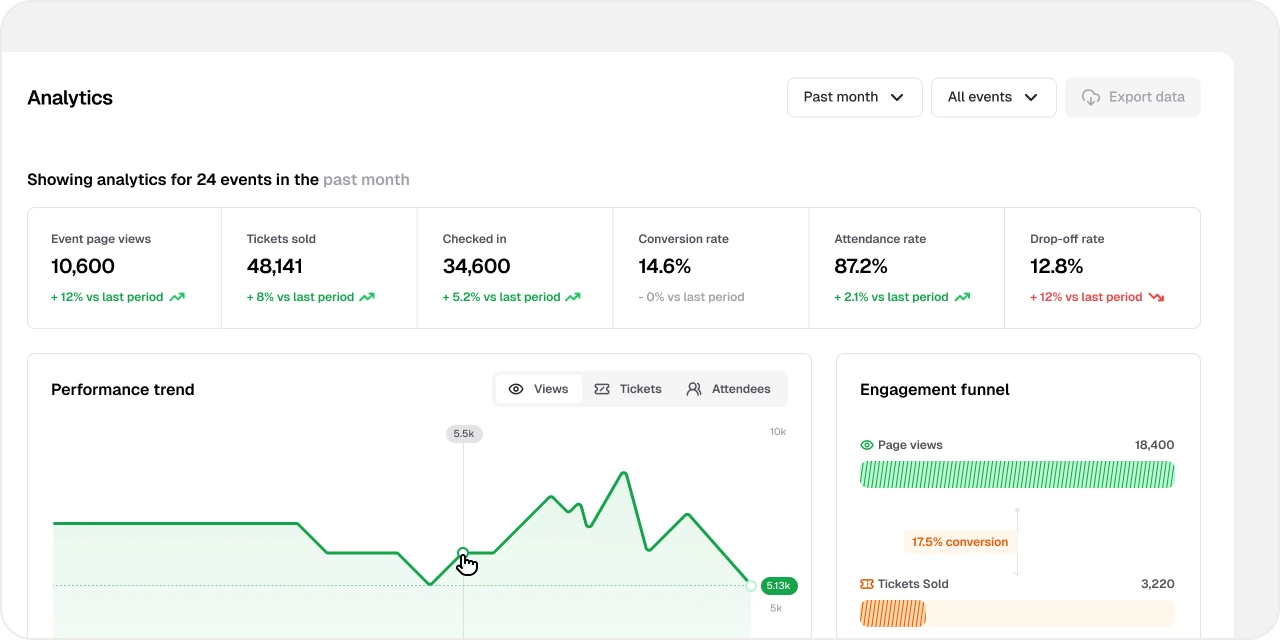Click the '+ 8% vs last period' text
The height and width of the screenshot is (640, 1280).
pyautogui.click(x=300, y=297)
